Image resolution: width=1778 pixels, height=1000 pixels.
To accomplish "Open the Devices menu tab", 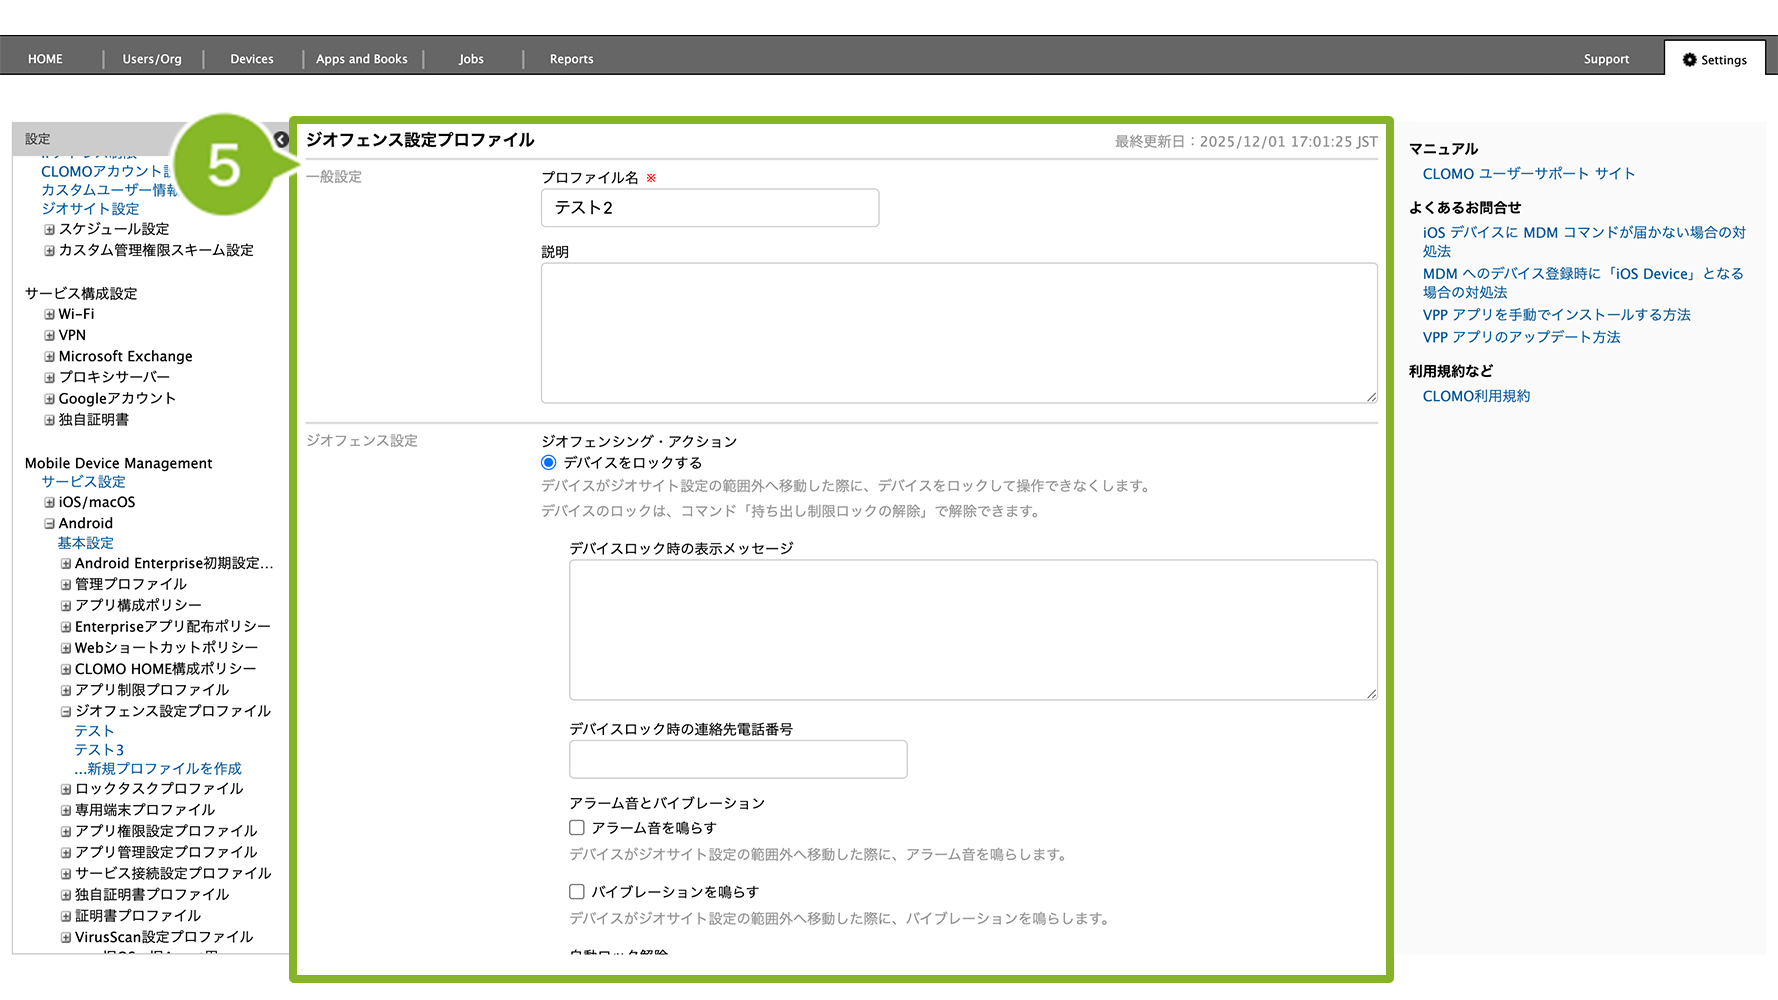I will point(252,59).
